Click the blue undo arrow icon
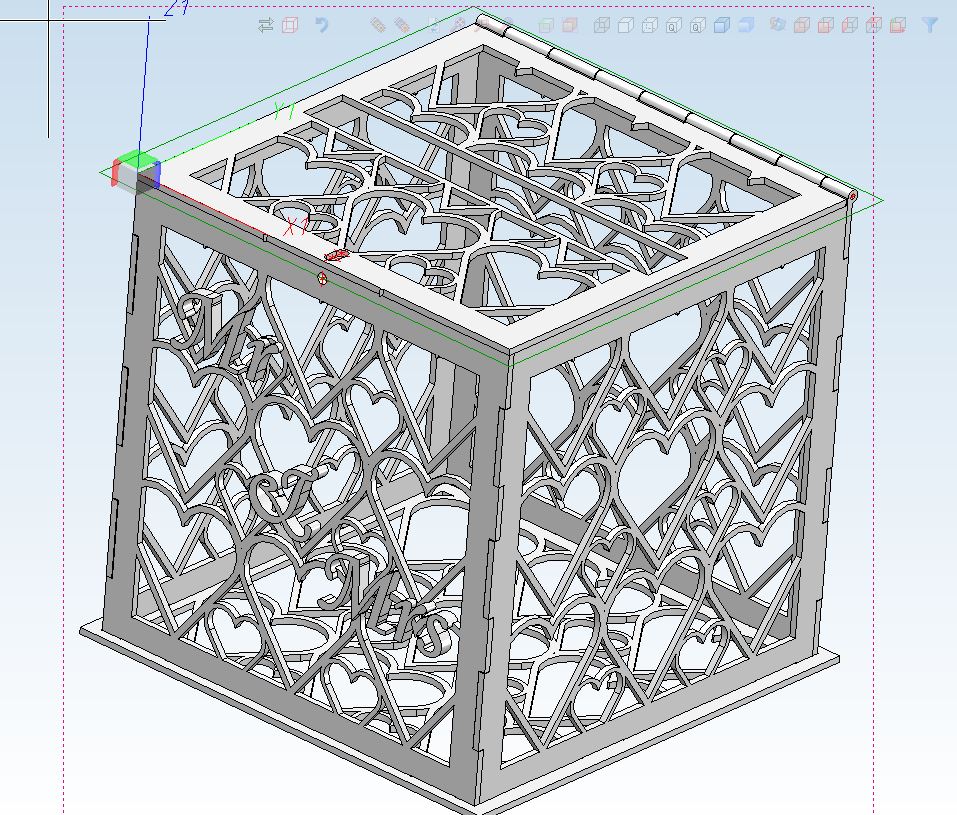 click(322, 25)
